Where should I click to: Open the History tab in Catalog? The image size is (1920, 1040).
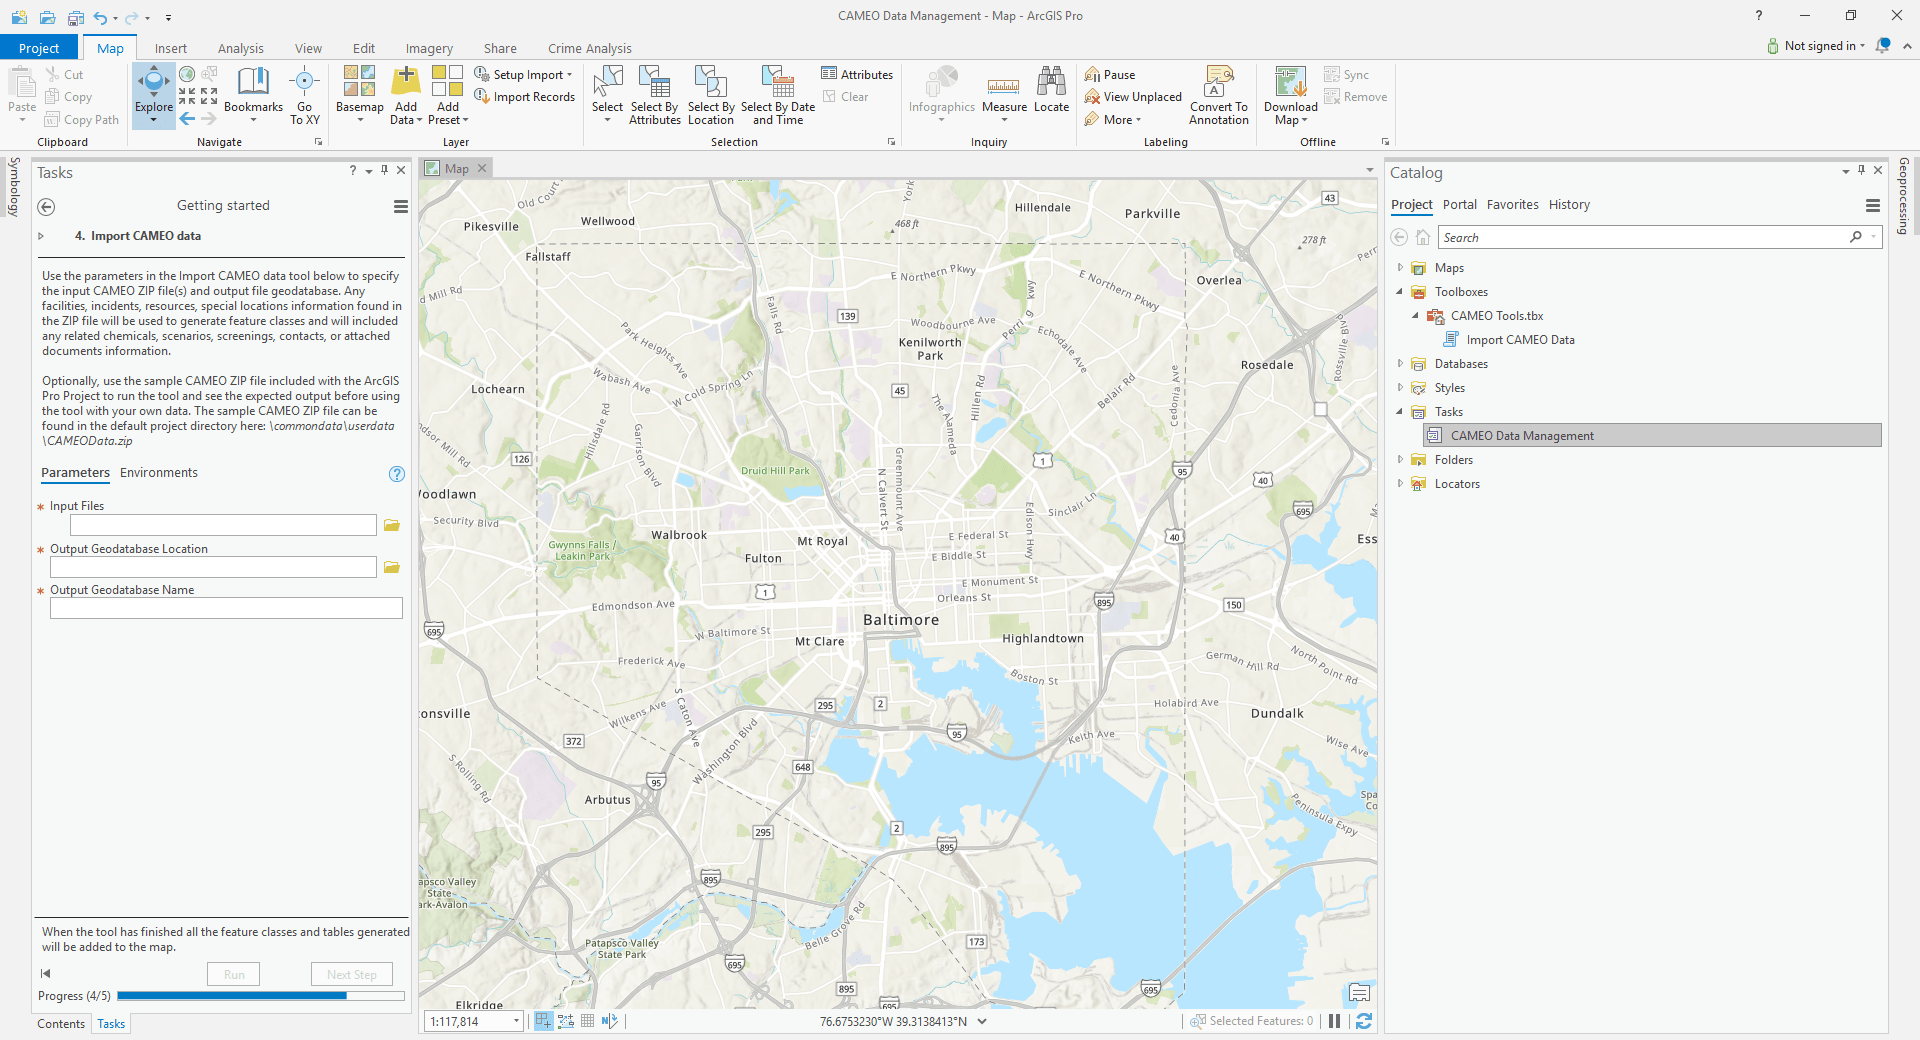click(1569, 205)
